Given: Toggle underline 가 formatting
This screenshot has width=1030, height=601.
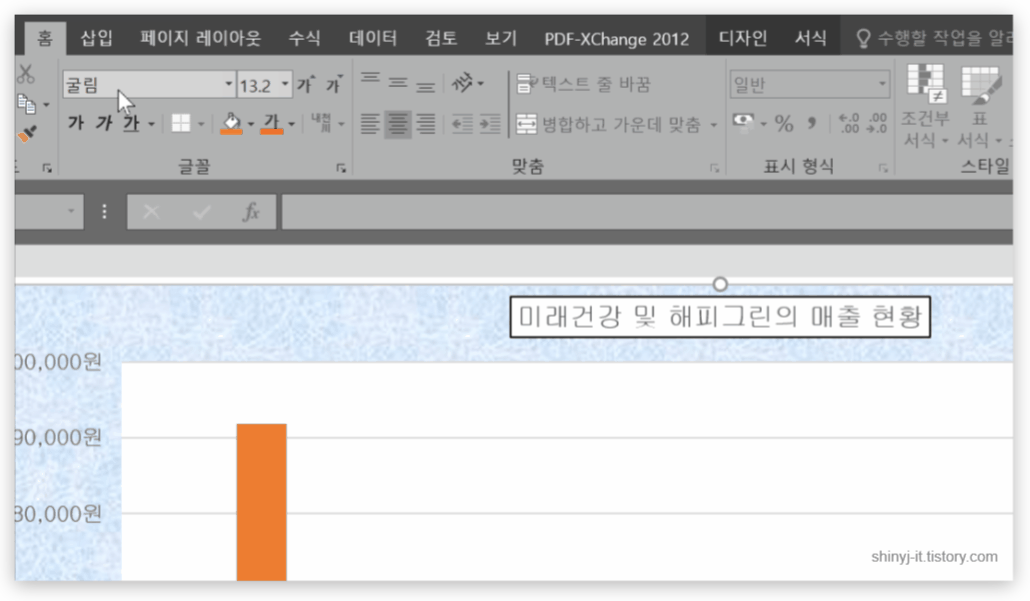Looking at the screenshot, I should point(131,123).
